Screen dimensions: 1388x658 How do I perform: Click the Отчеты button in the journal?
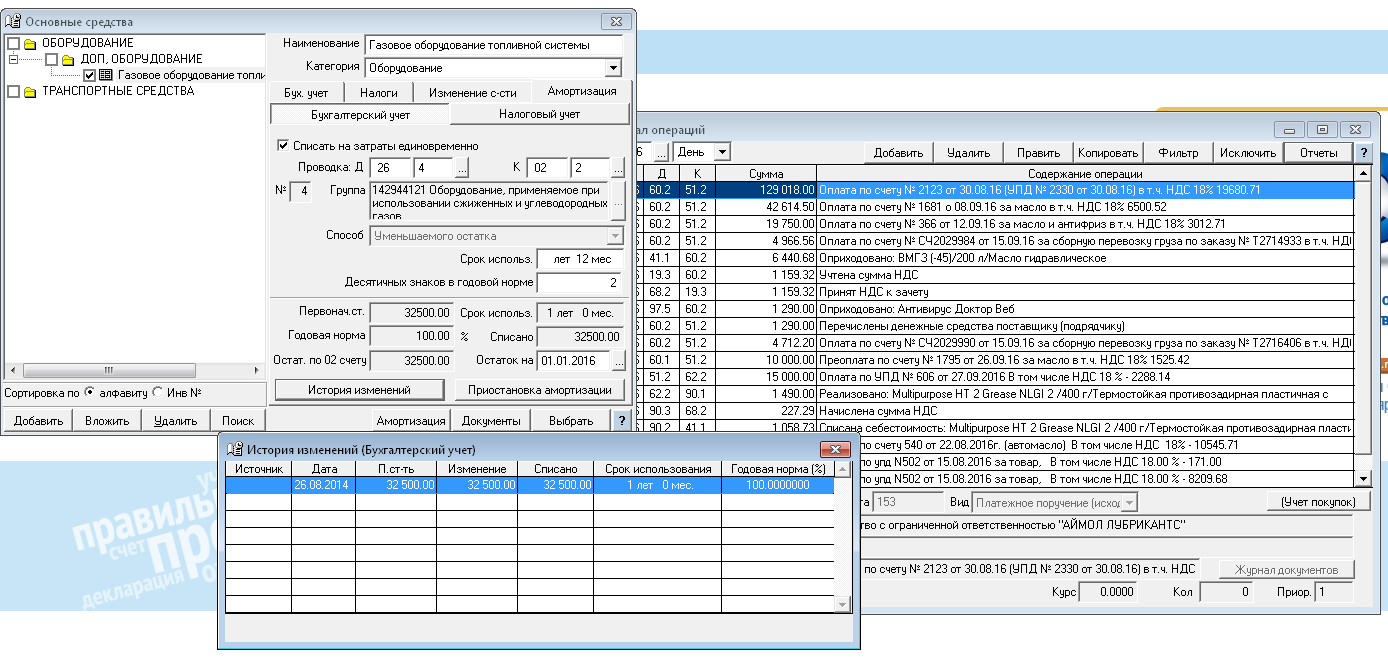point(1318,153)
